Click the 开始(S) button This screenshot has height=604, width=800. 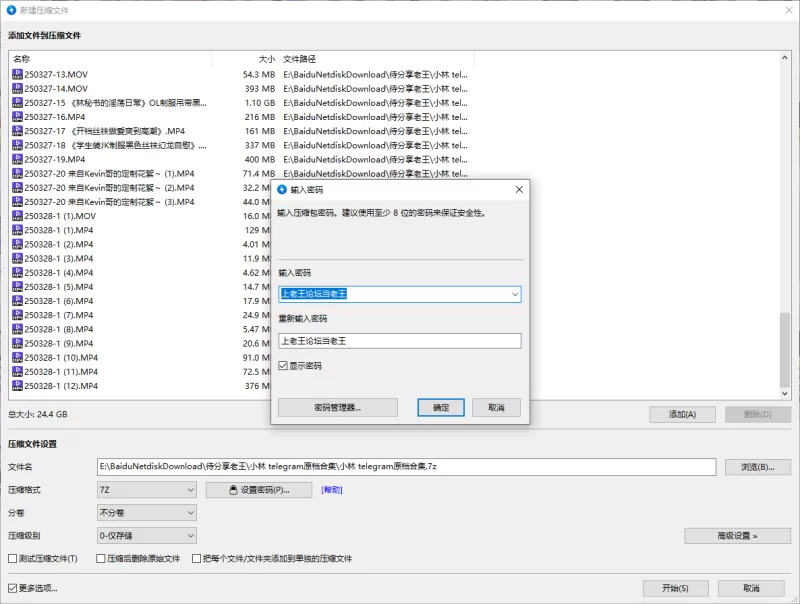pyautogui.click(x=676, y=588)
